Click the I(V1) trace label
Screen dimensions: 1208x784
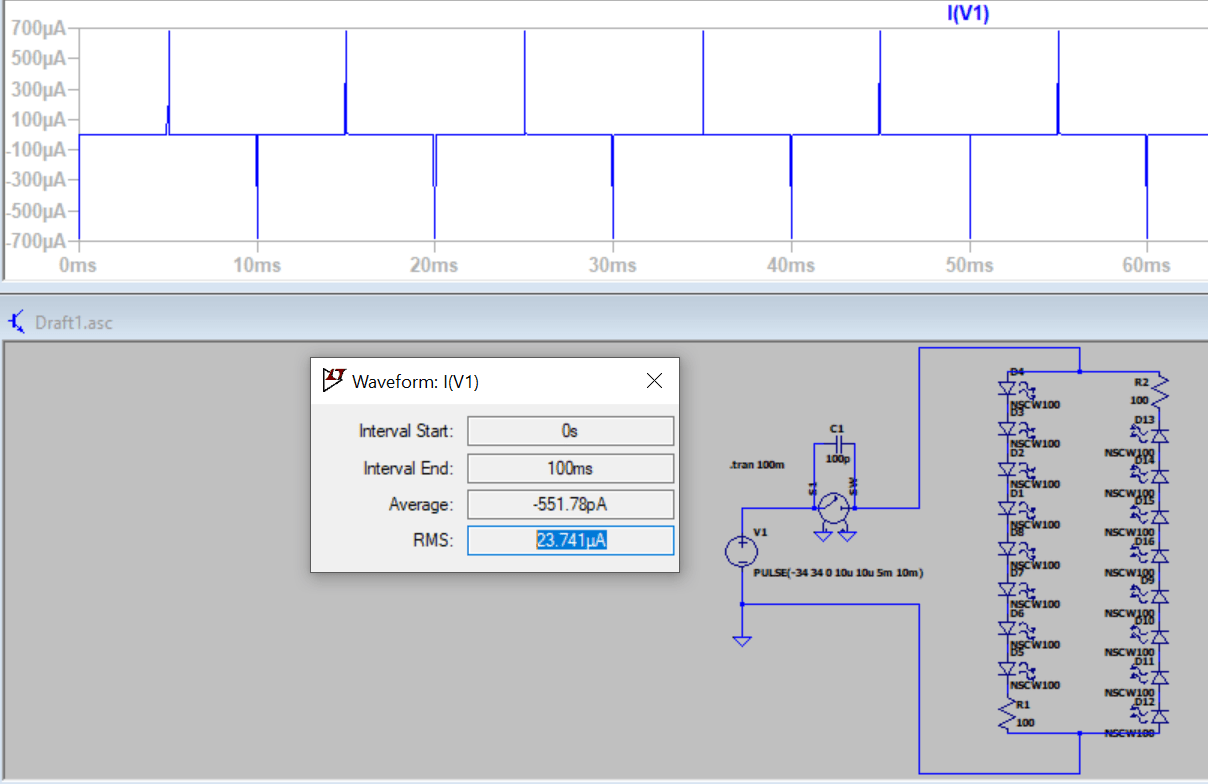[966, 13]
